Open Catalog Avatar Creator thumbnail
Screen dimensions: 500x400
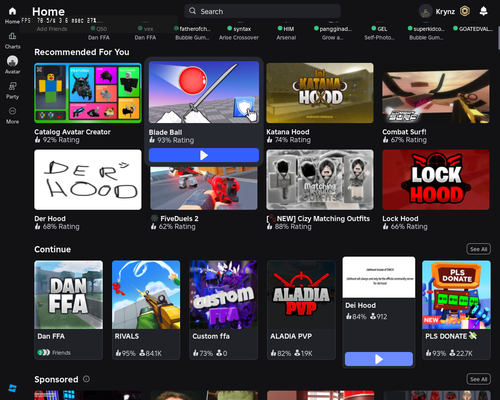pyautogui.click(x=88, y=93)
